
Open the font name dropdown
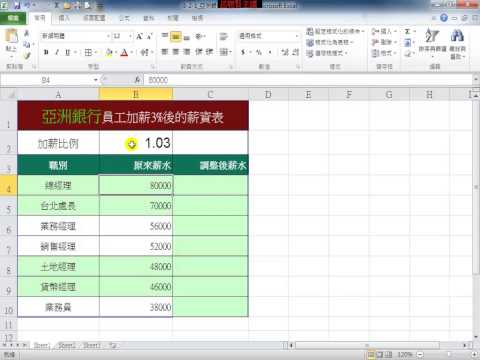(108, 36)
